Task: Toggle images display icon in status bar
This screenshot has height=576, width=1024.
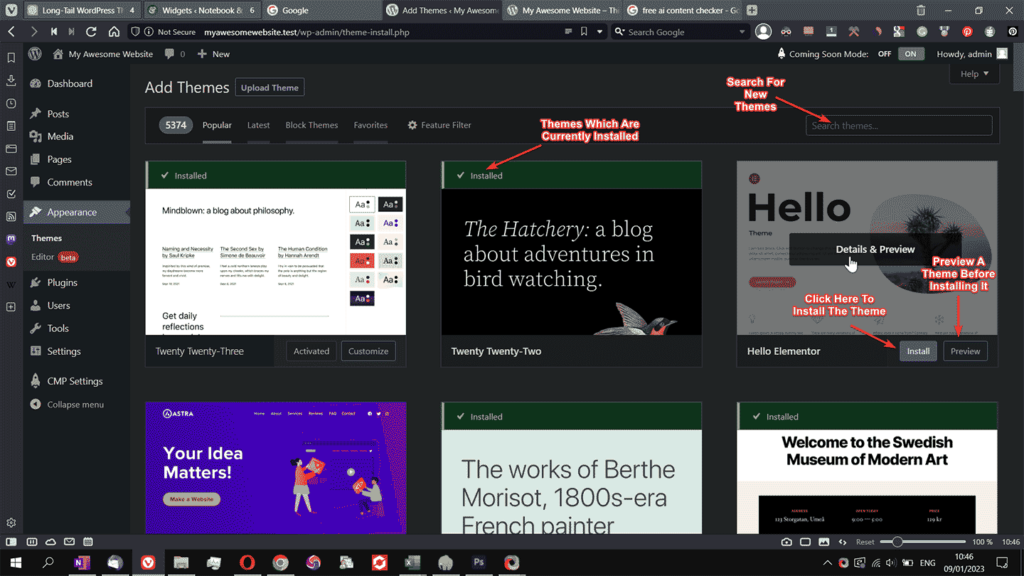Action: coord(824,541)
